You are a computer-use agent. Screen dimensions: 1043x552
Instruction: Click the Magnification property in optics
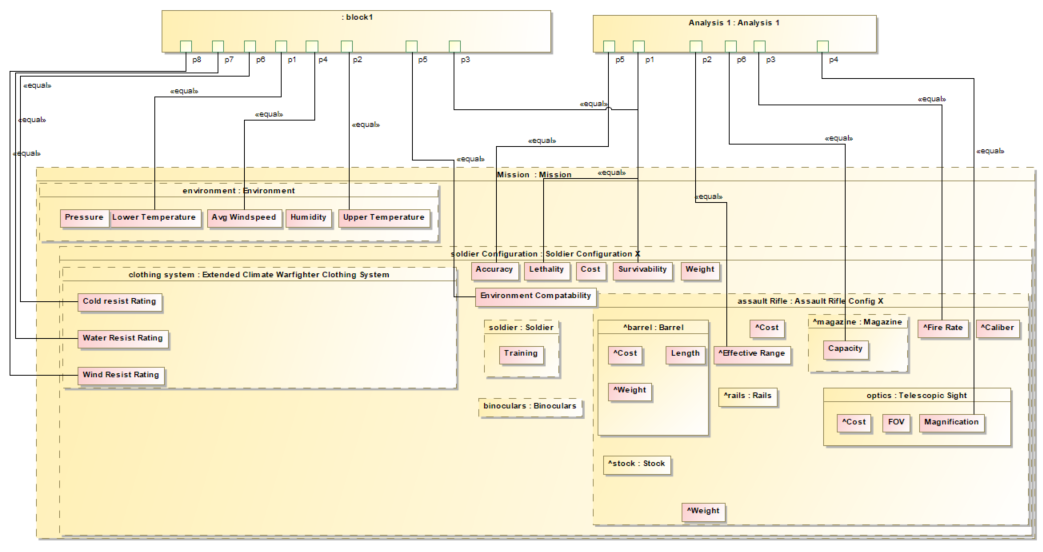951,423
